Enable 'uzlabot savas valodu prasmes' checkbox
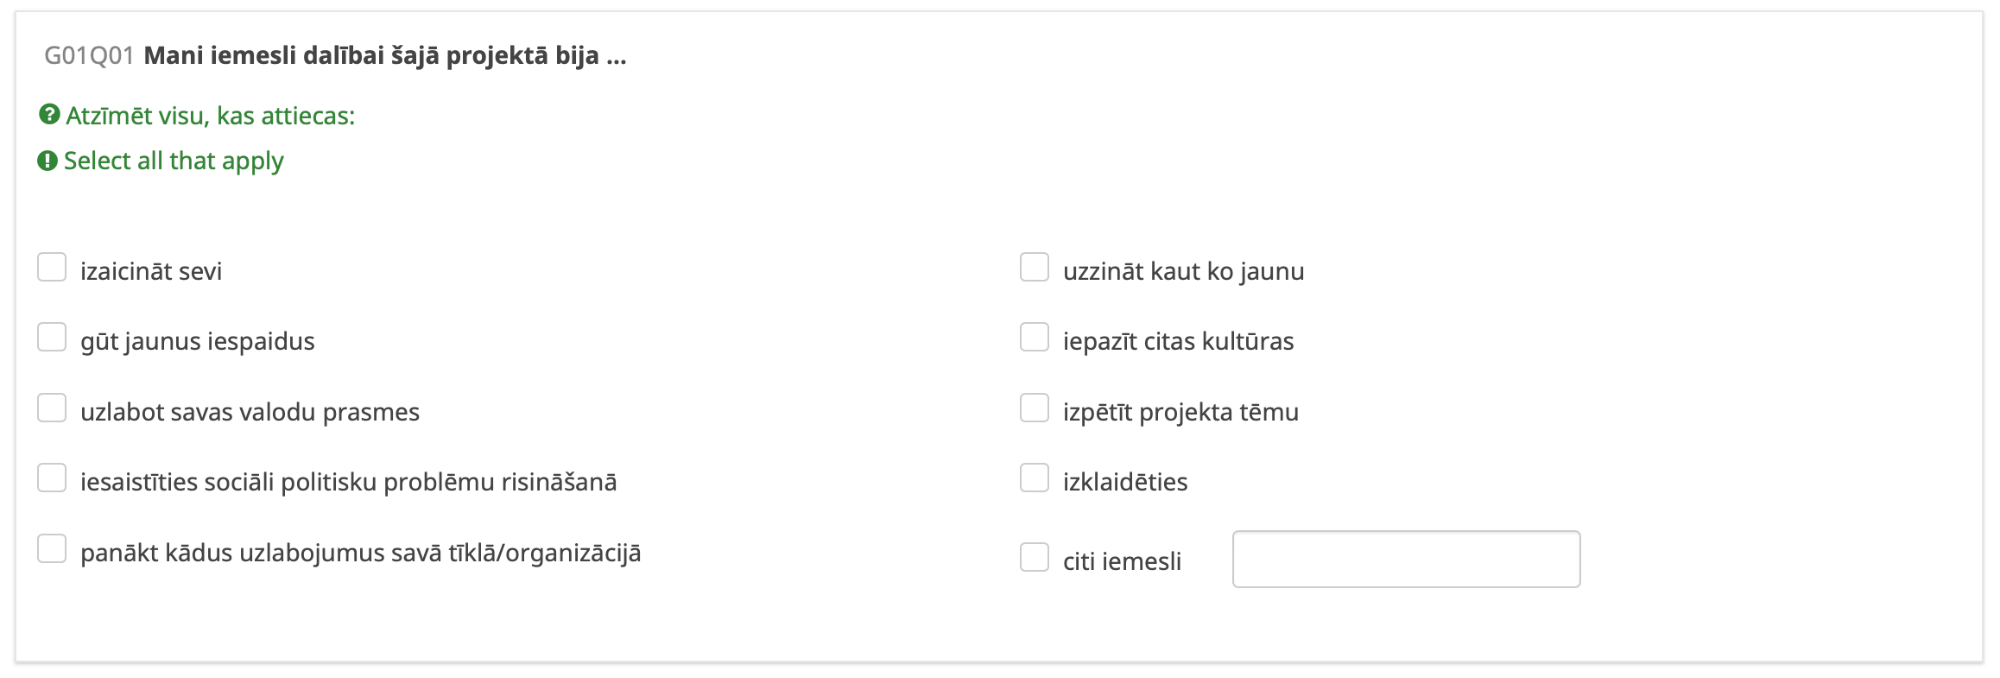Screen dimensions: 2000x678 pyautogui.click(x=52, y=408)
